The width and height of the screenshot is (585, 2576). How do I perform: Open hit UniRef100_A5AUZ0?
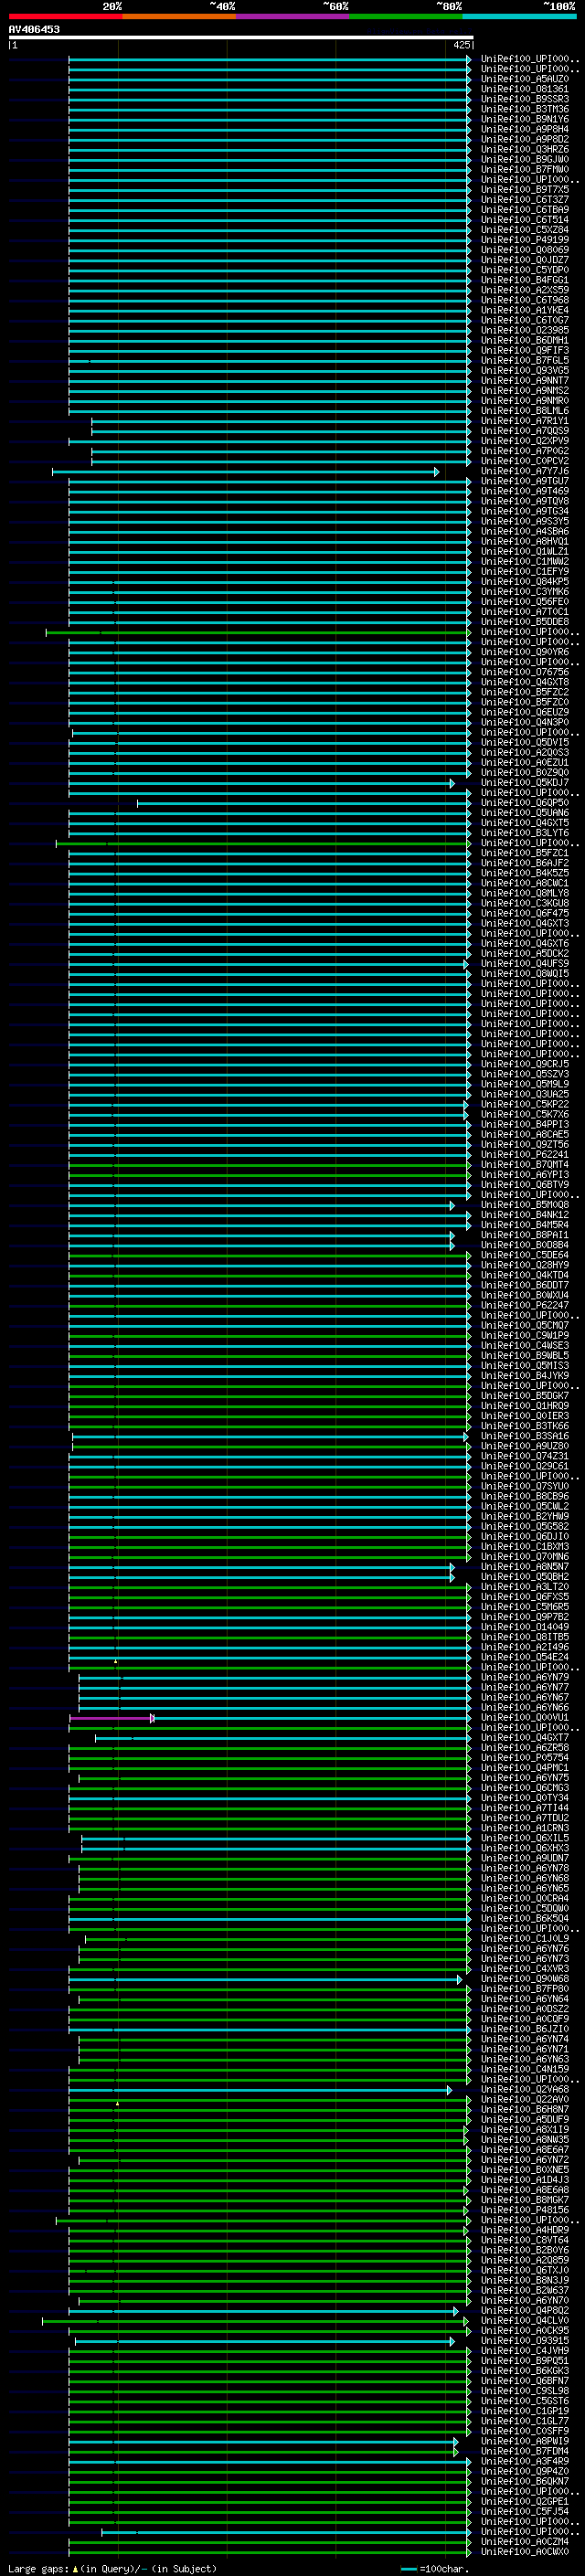tap(525, 79)
